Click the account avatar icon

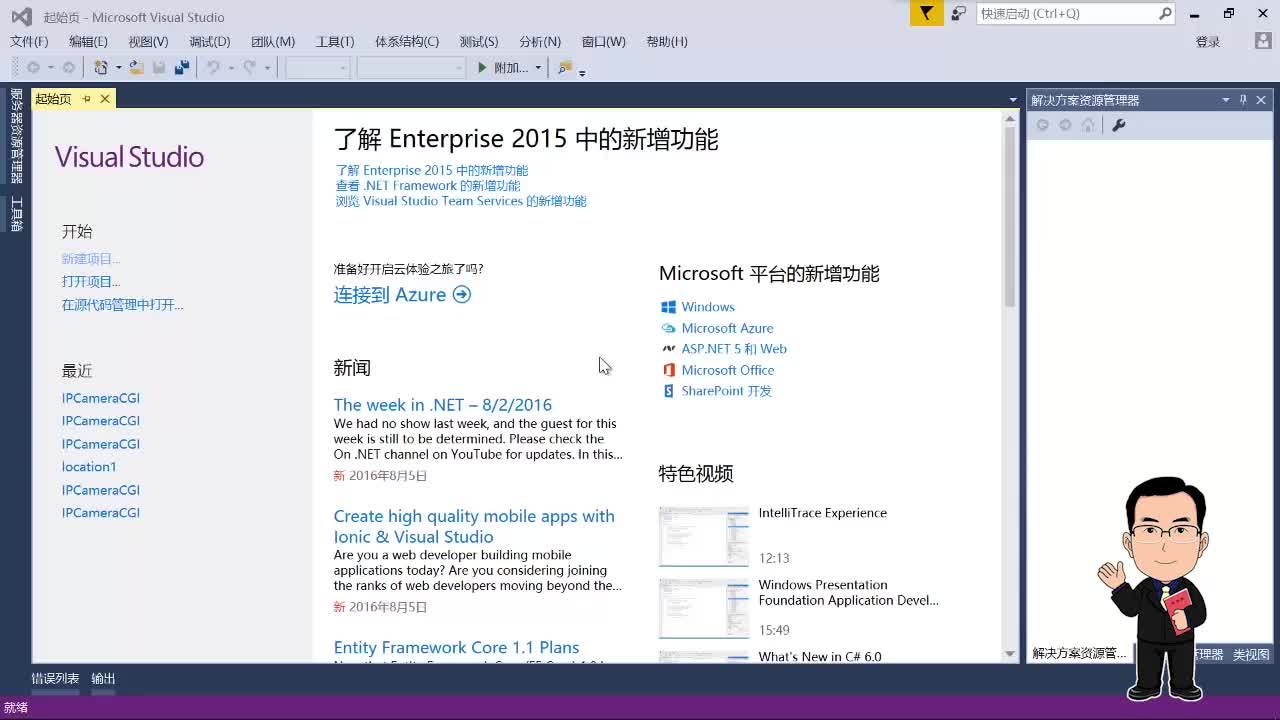[1263, 41]
